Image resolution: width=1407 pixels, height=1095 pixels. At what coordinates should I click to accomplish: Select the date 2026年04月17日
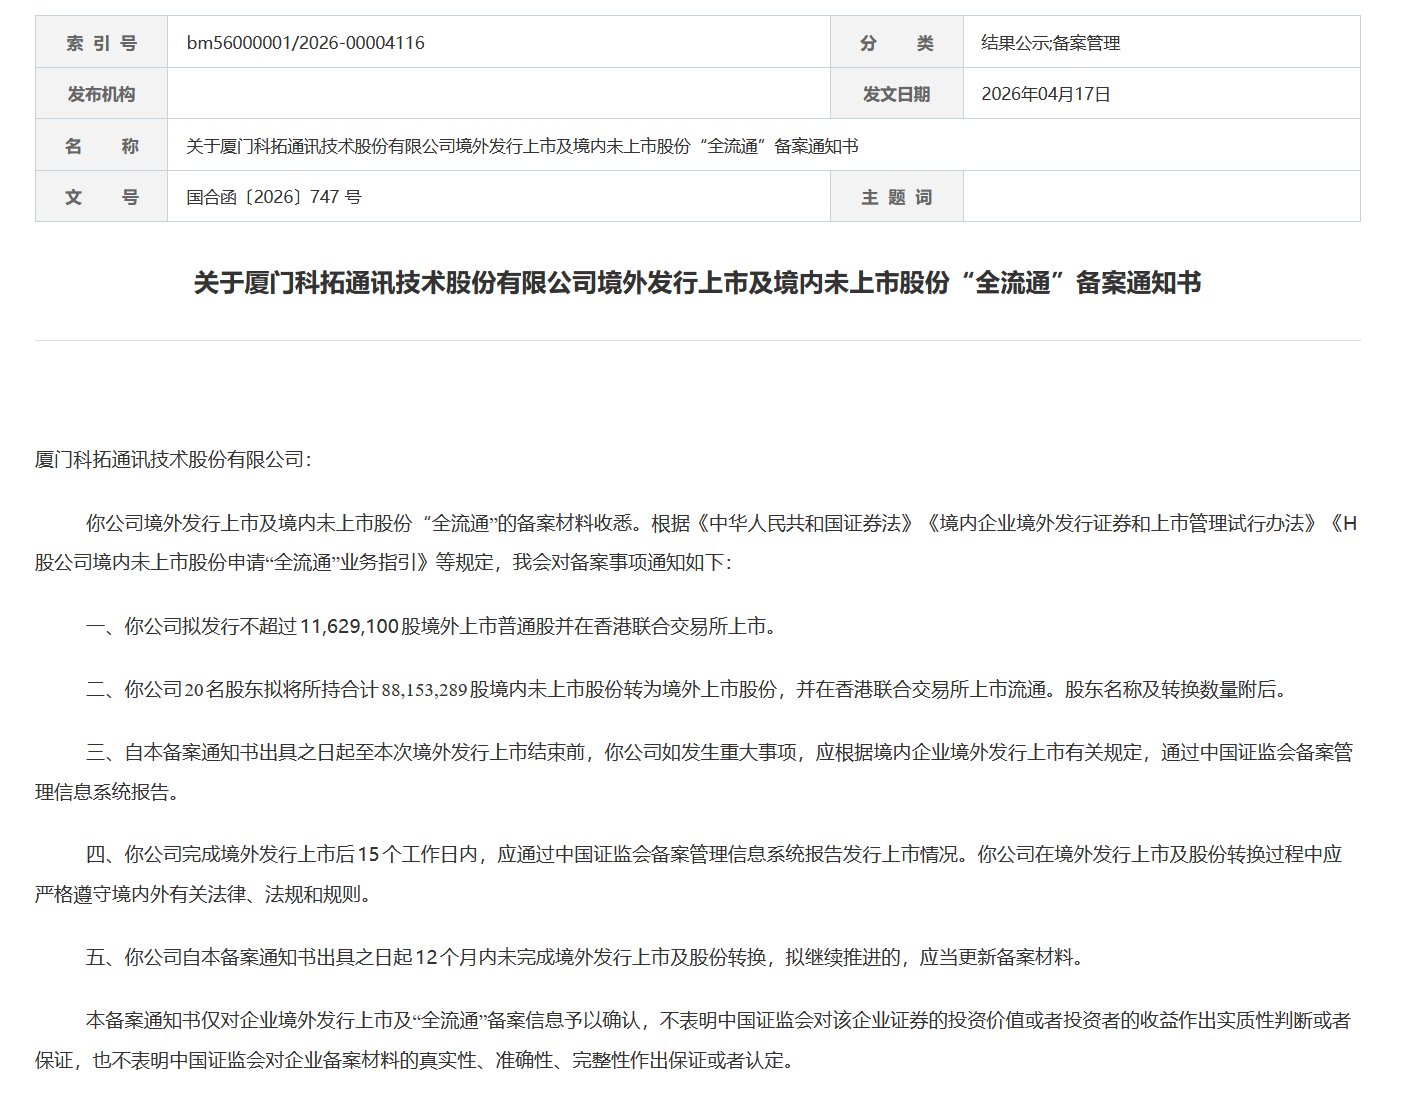tap(1046, 94)
